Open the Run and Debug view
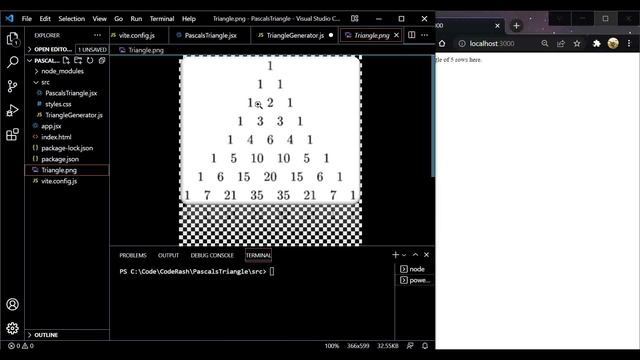The image size is (640, 360). coord(13,110)
